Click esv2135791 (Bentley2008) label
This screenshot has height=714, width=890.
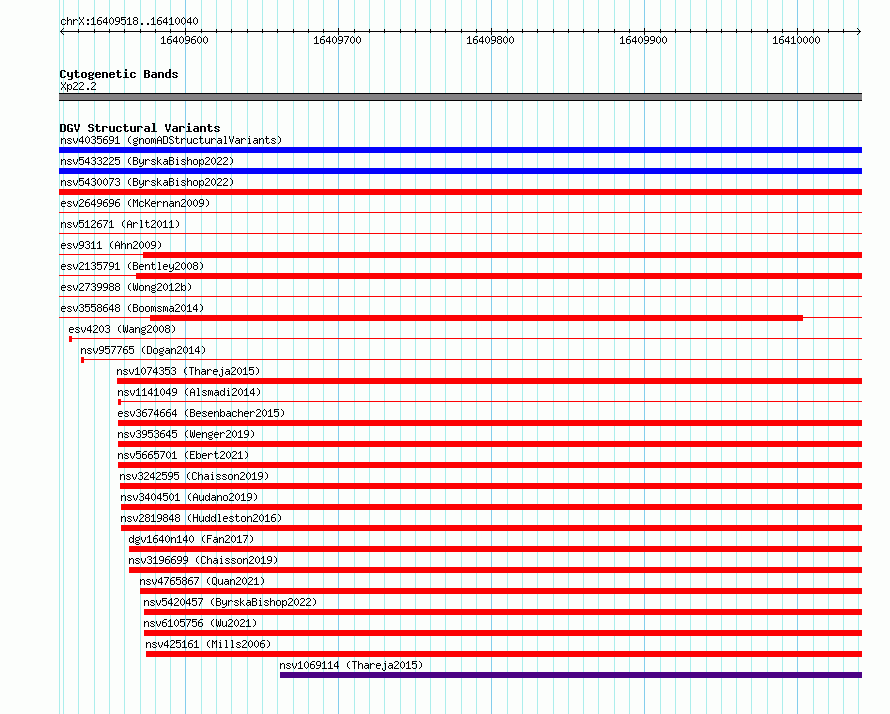(132, 266)
